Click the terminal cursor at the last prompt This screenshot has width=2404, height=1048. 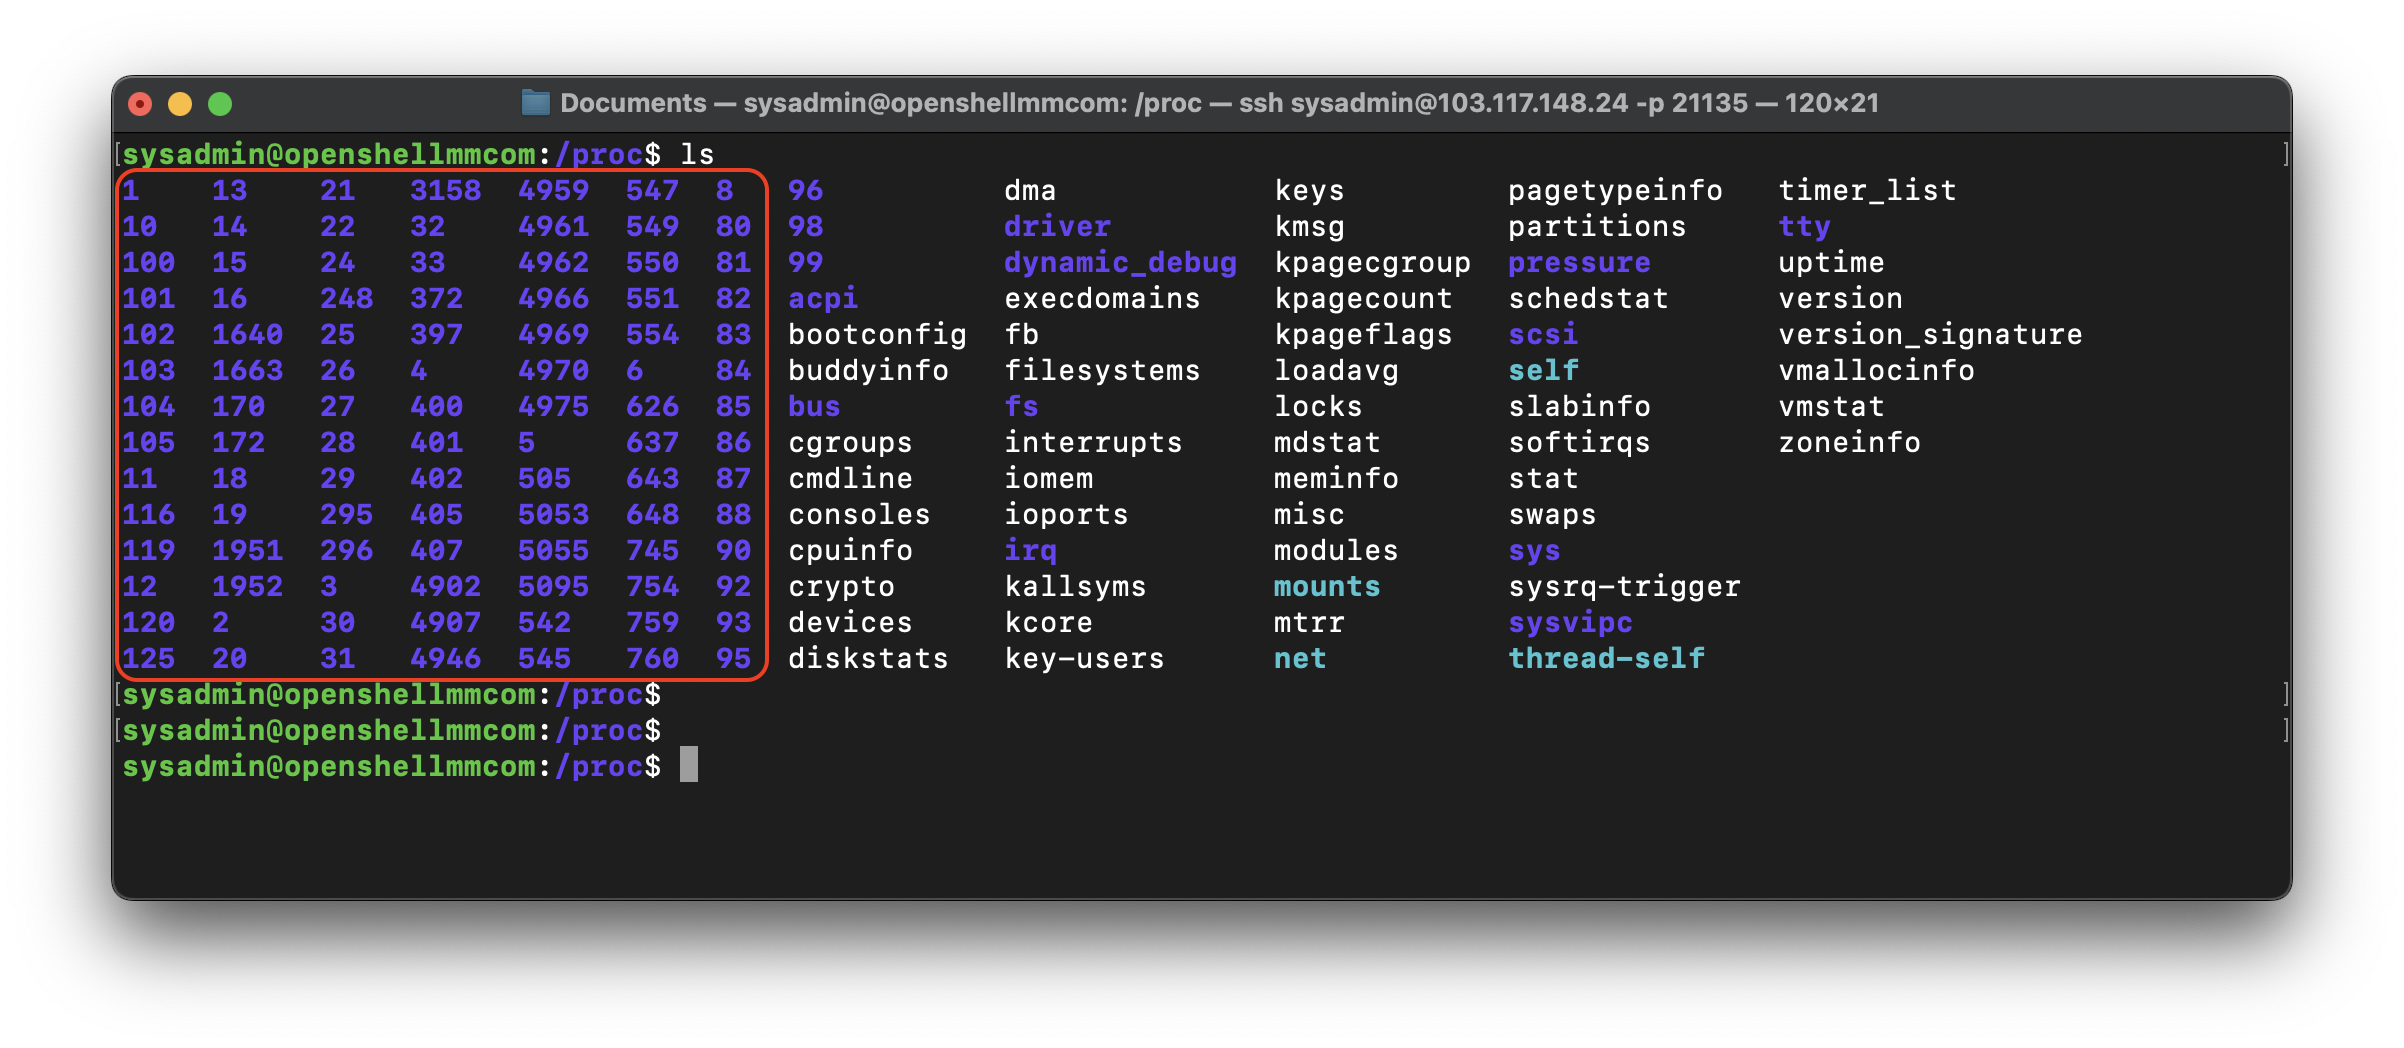(x=689, y=765)
